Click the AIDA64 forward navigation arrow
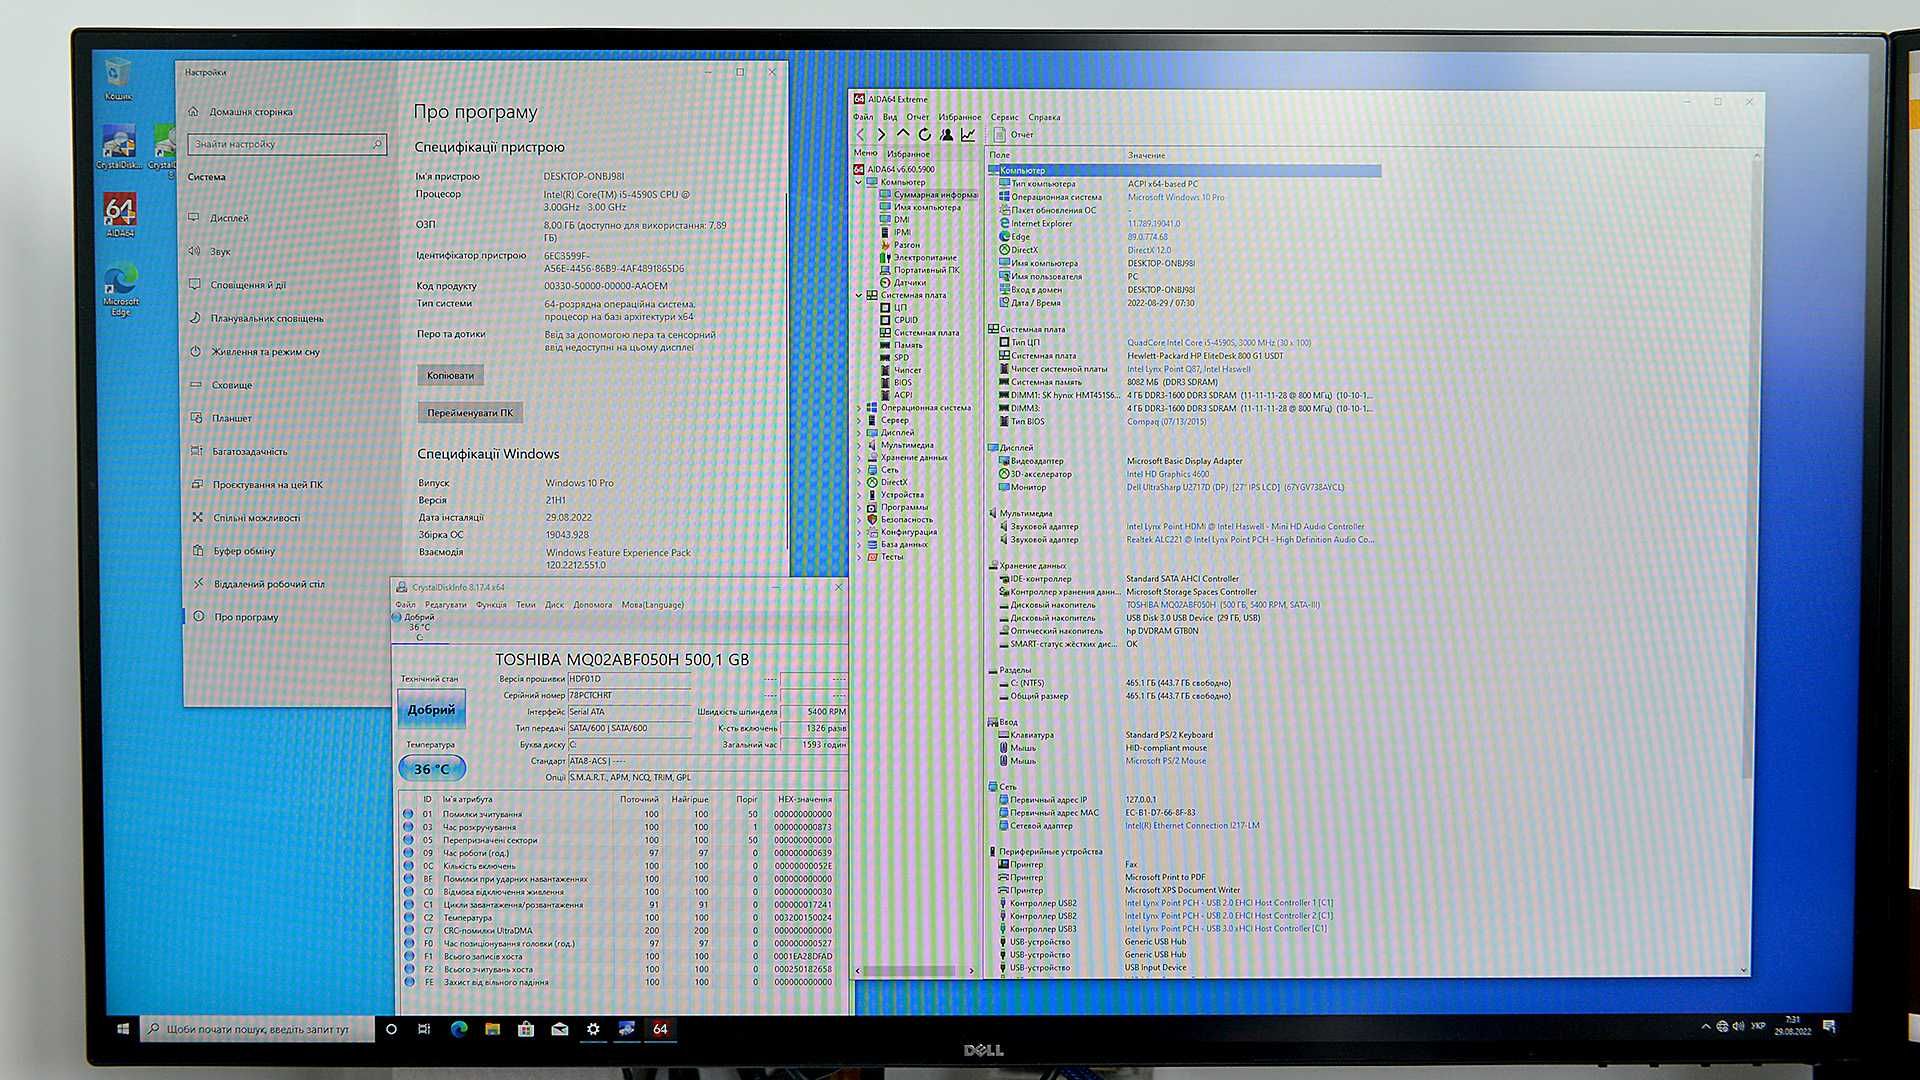 point(881,134)
